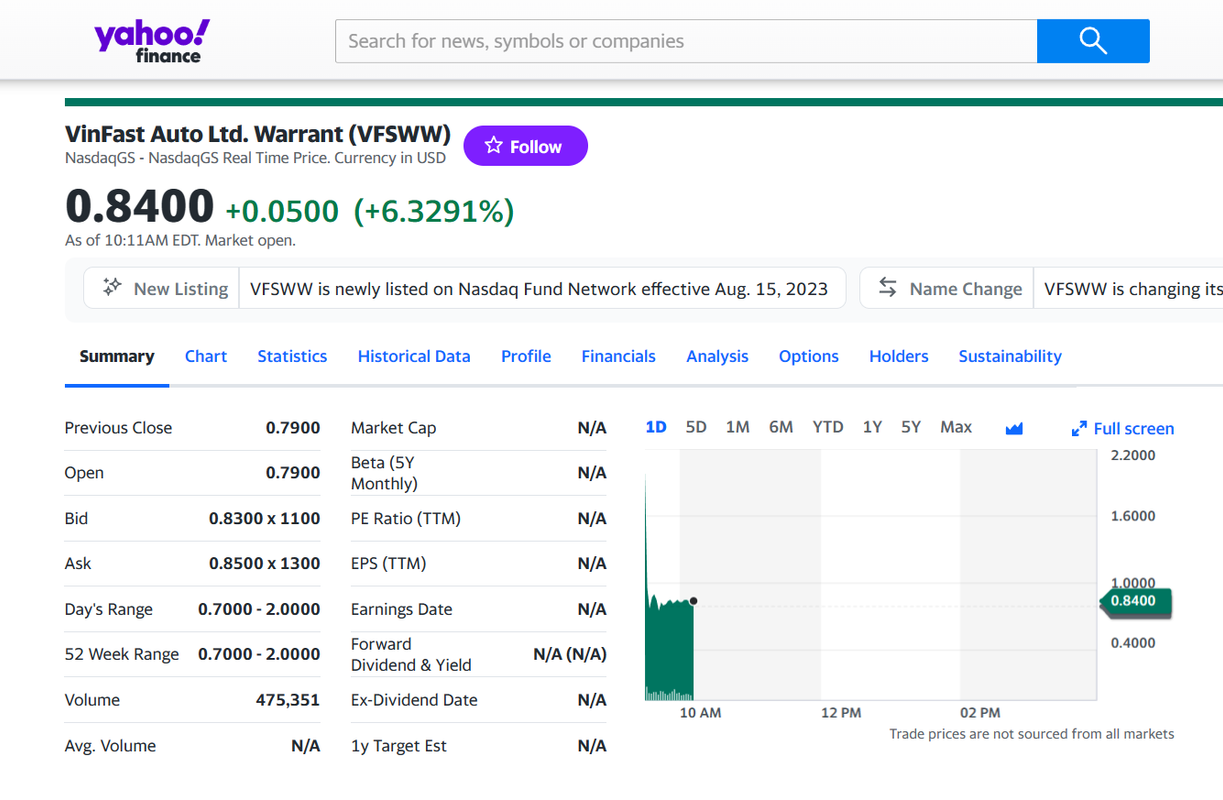Click the area chart type icon

click(1014, 428)
